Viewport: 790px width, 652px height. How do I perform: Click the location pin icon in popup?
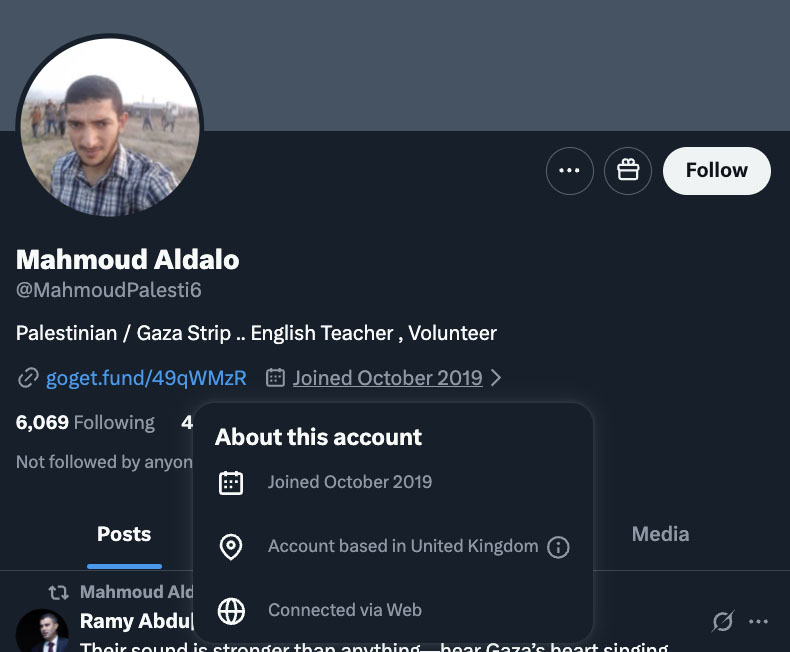point(231,547)
